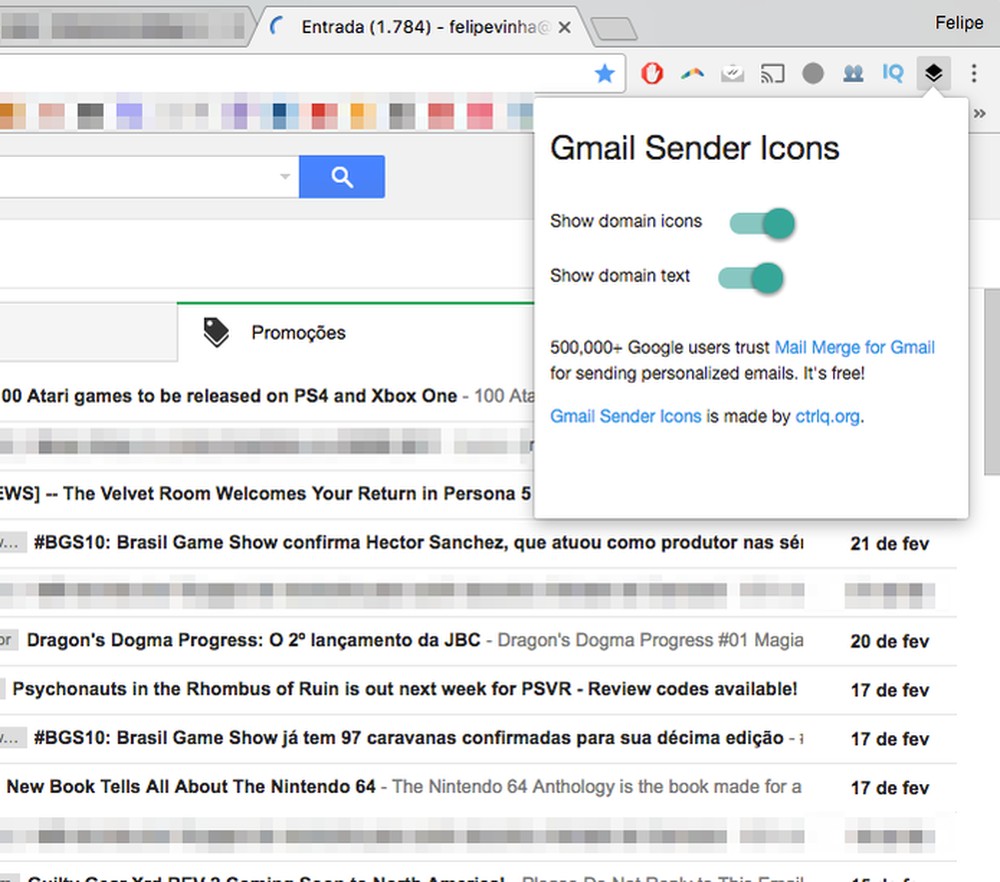Click the envelope email tracker extension icon
The width and height of the screenshot is (1000, 882).
click(x=733, y=72)
